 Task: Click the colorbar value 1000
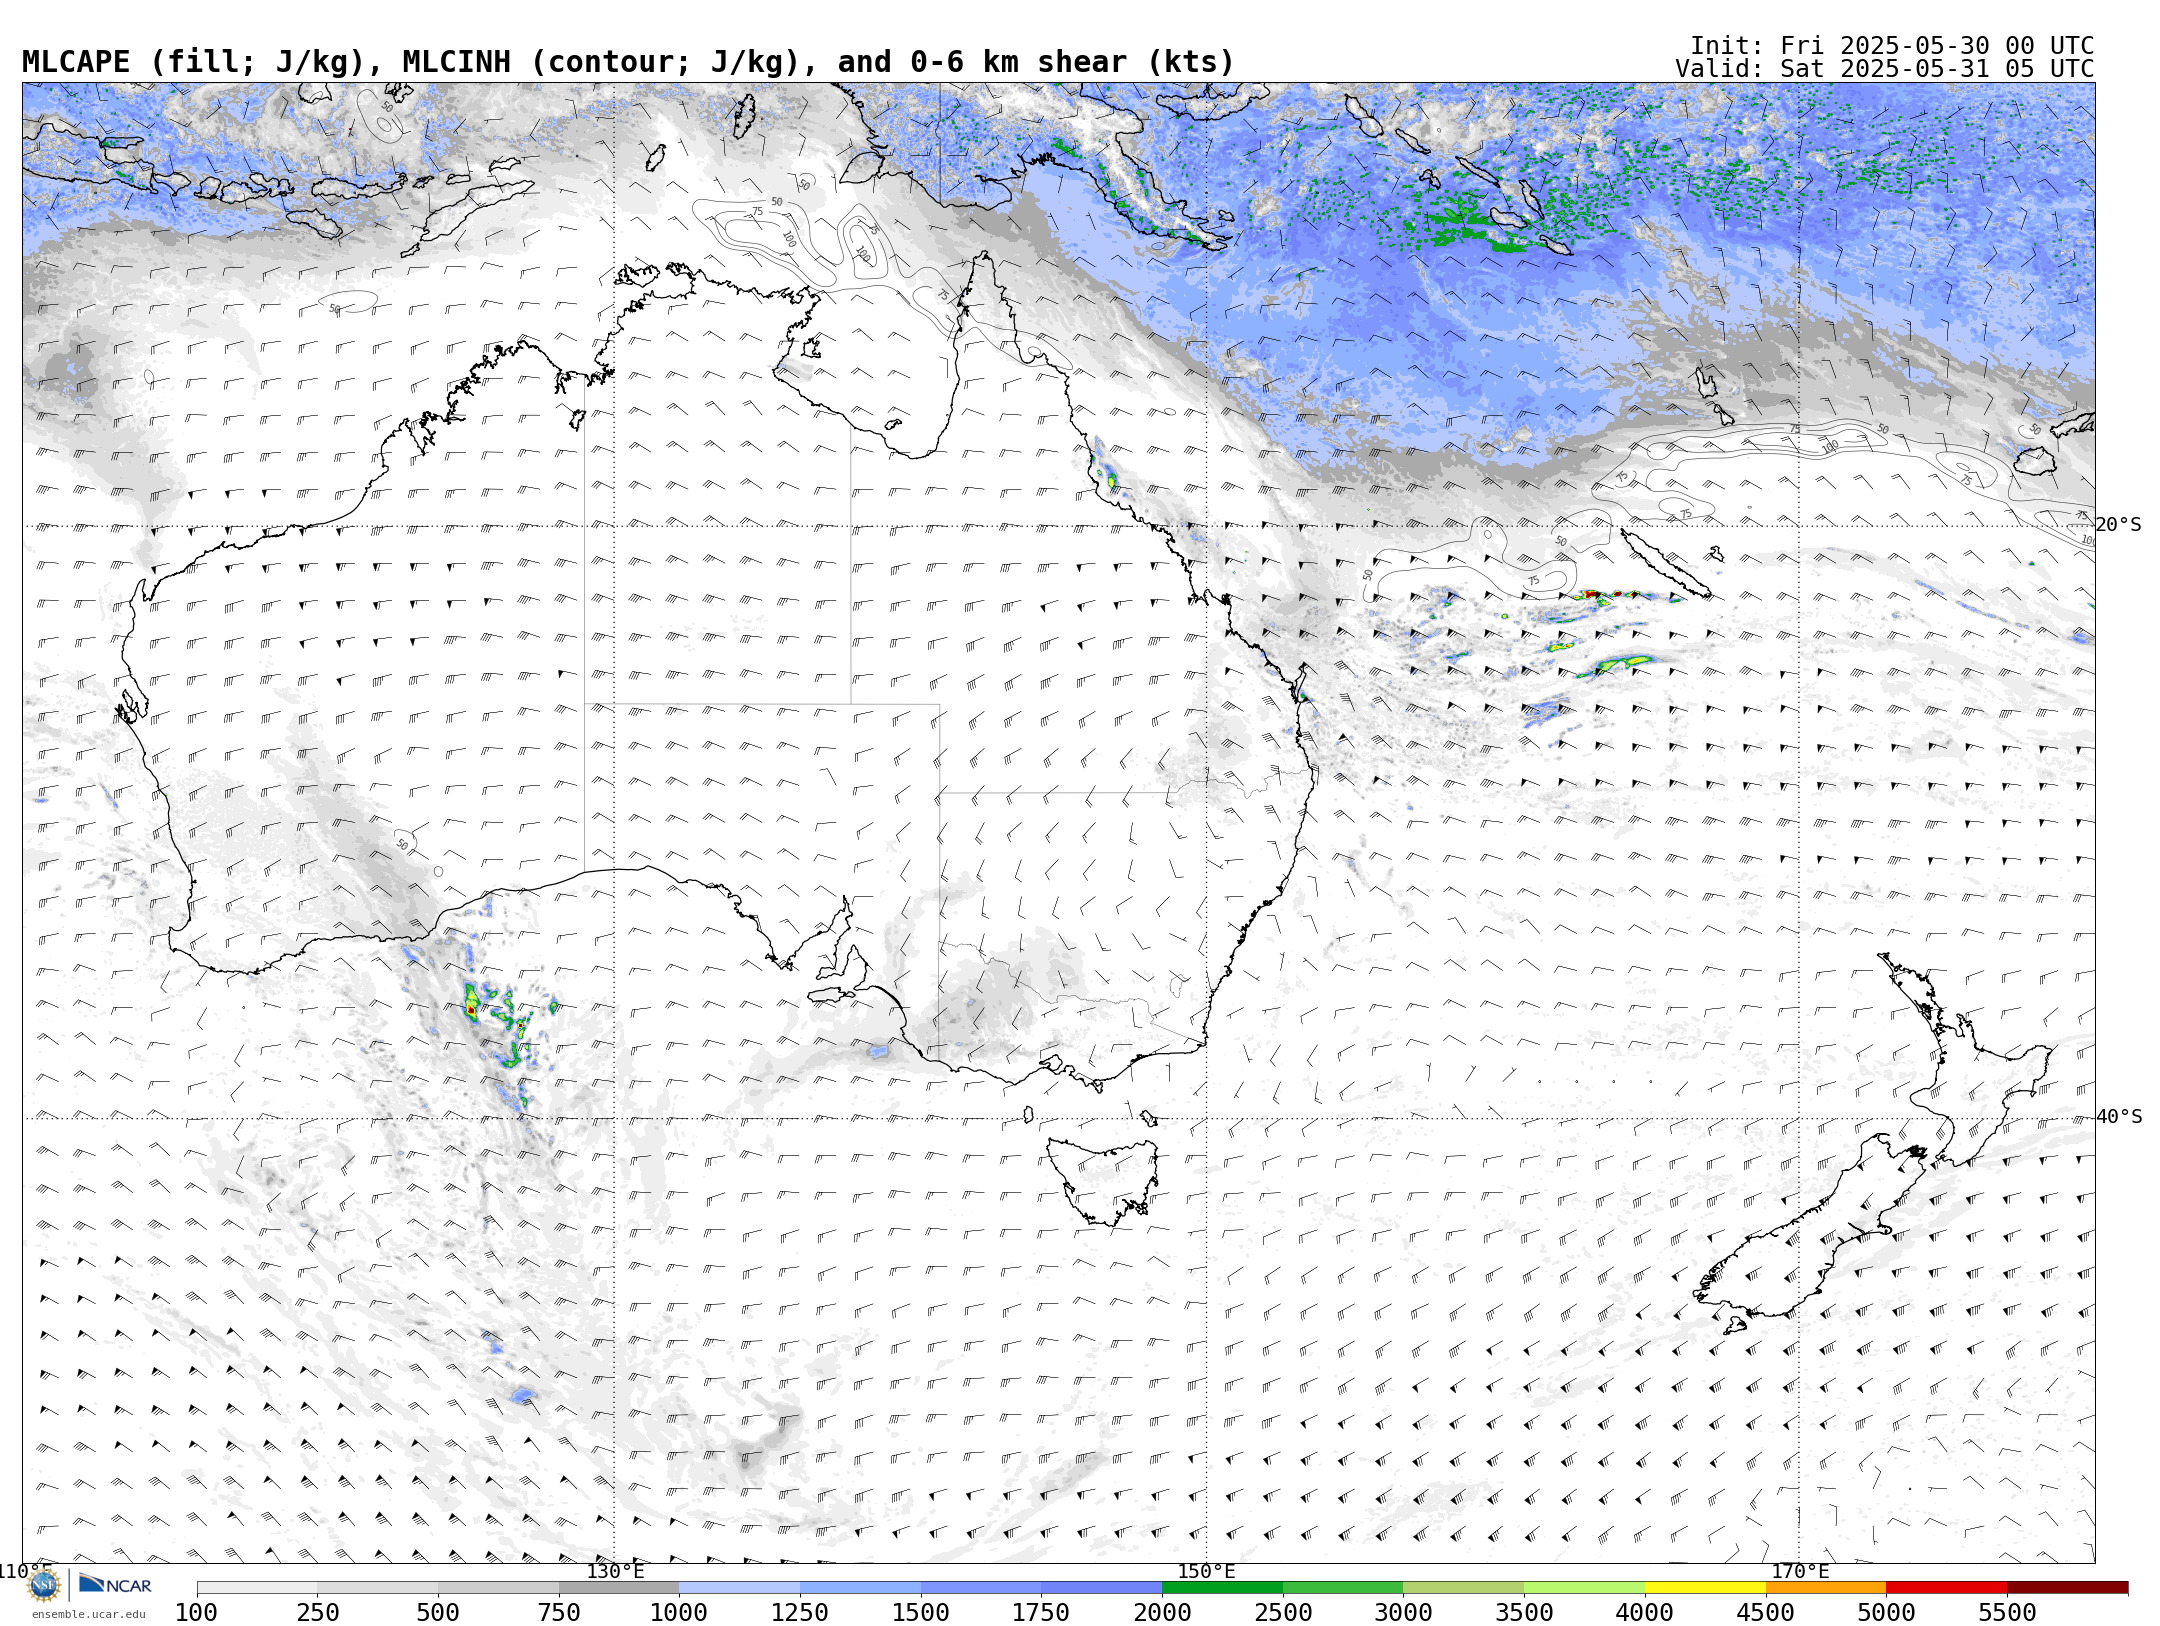[x=679, y=1612]
